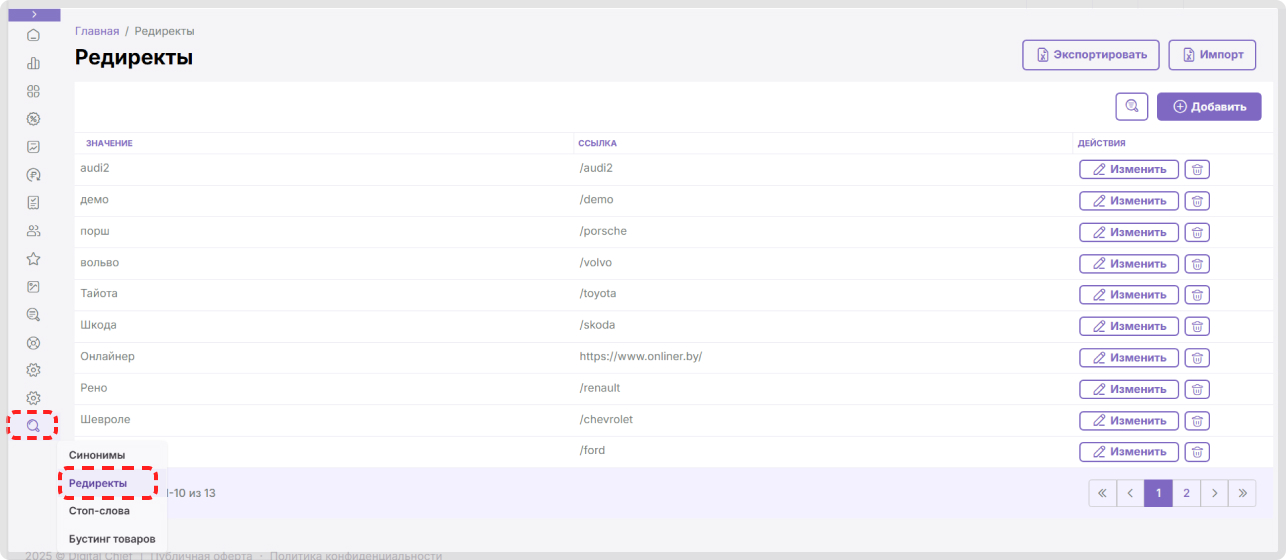
Task: Select Бустинг товаров in the search submenu
Action: click(x=112, y=539)
